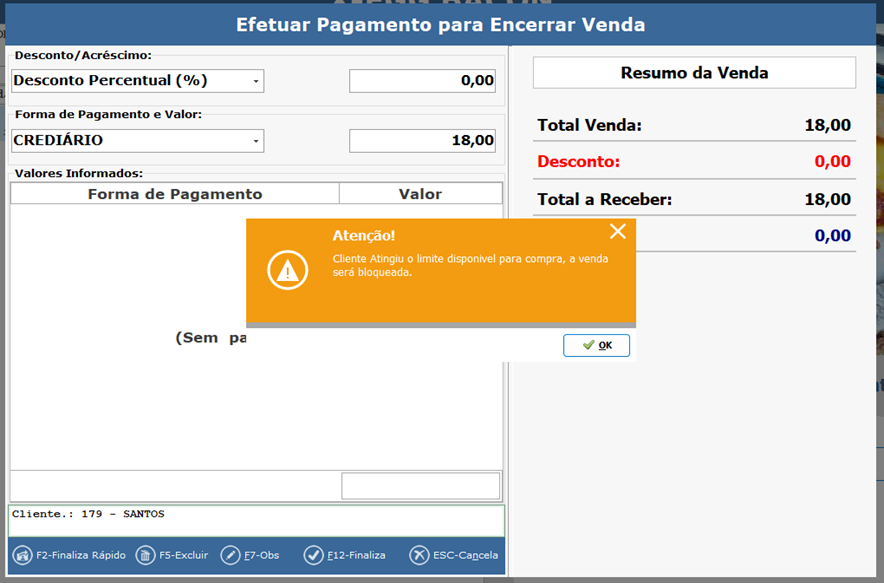Image resolution: width=884 pixels, height=583 pixels.
Task: Open F7-Obs pencil note icon
Action: (x=231, y=555)
